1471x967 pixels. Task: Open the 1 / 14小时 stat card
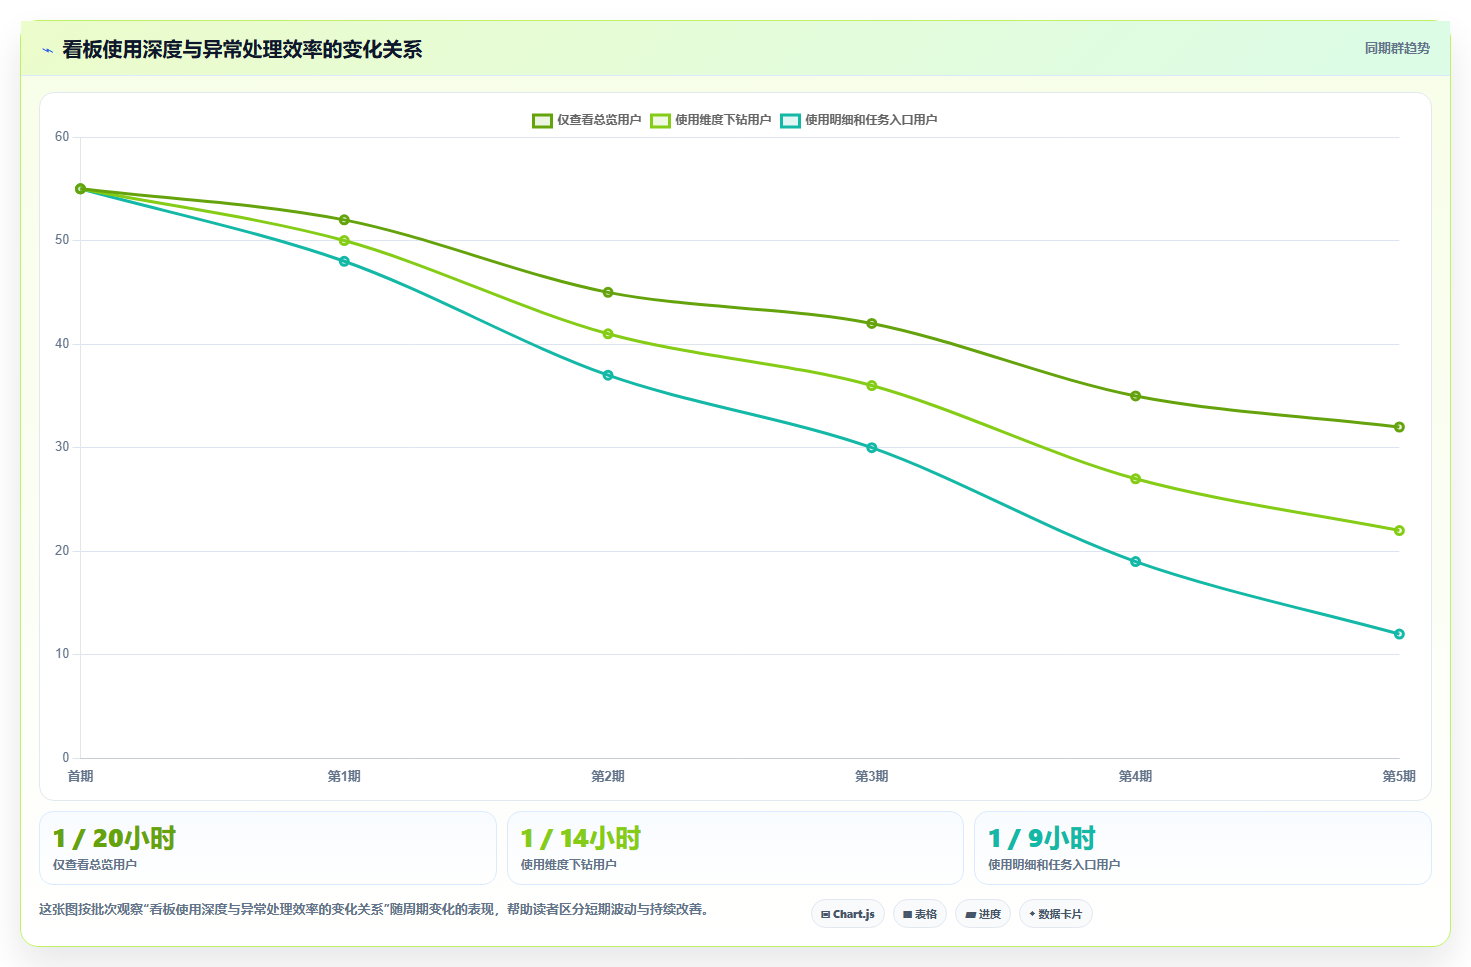[x=735, y=848]
